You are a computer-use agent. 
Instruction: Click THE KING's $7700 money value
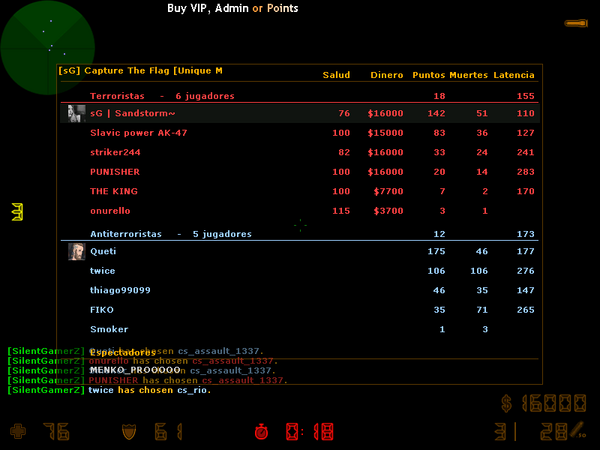388,191
